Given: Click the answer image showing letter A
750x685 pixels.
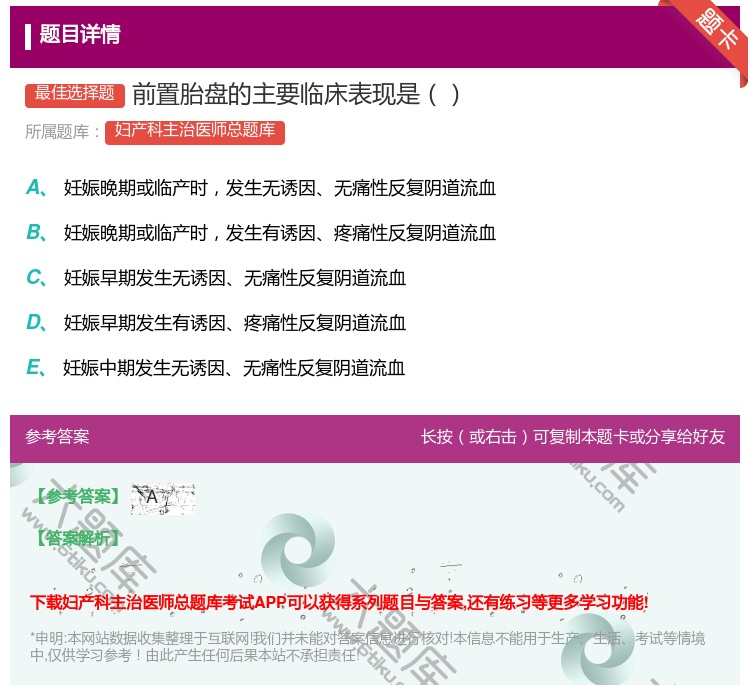Looking at the screenshot, I should 162,497.
